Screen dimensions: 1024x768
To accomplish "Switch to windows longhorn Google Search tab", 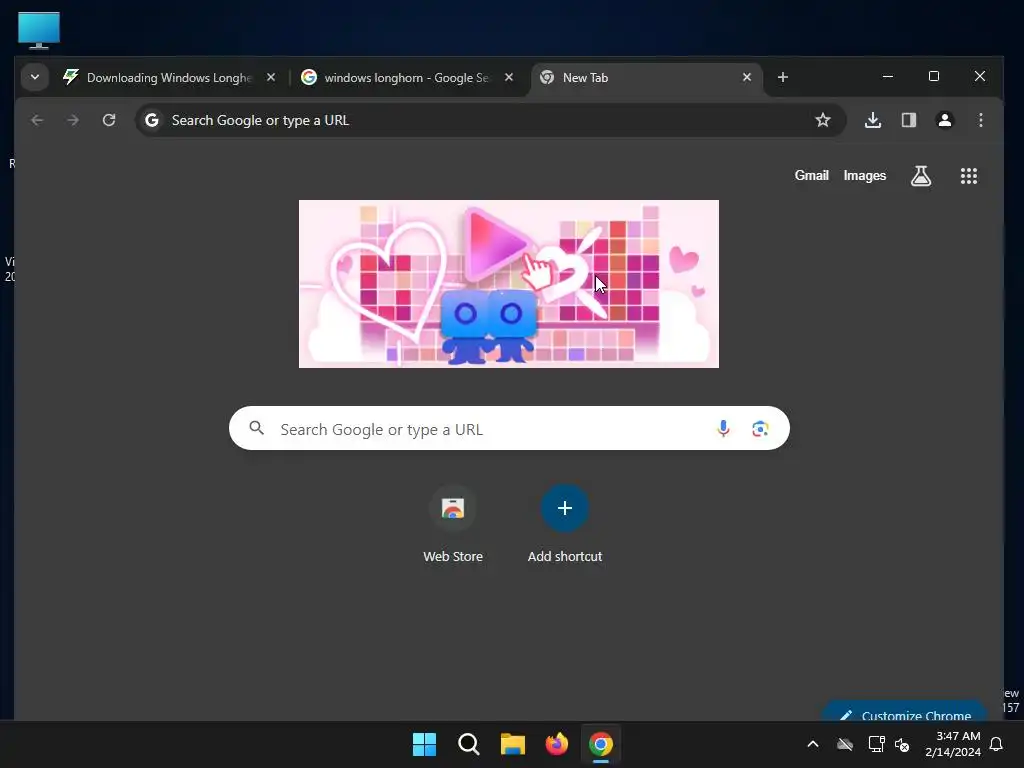I will point(406,78).
